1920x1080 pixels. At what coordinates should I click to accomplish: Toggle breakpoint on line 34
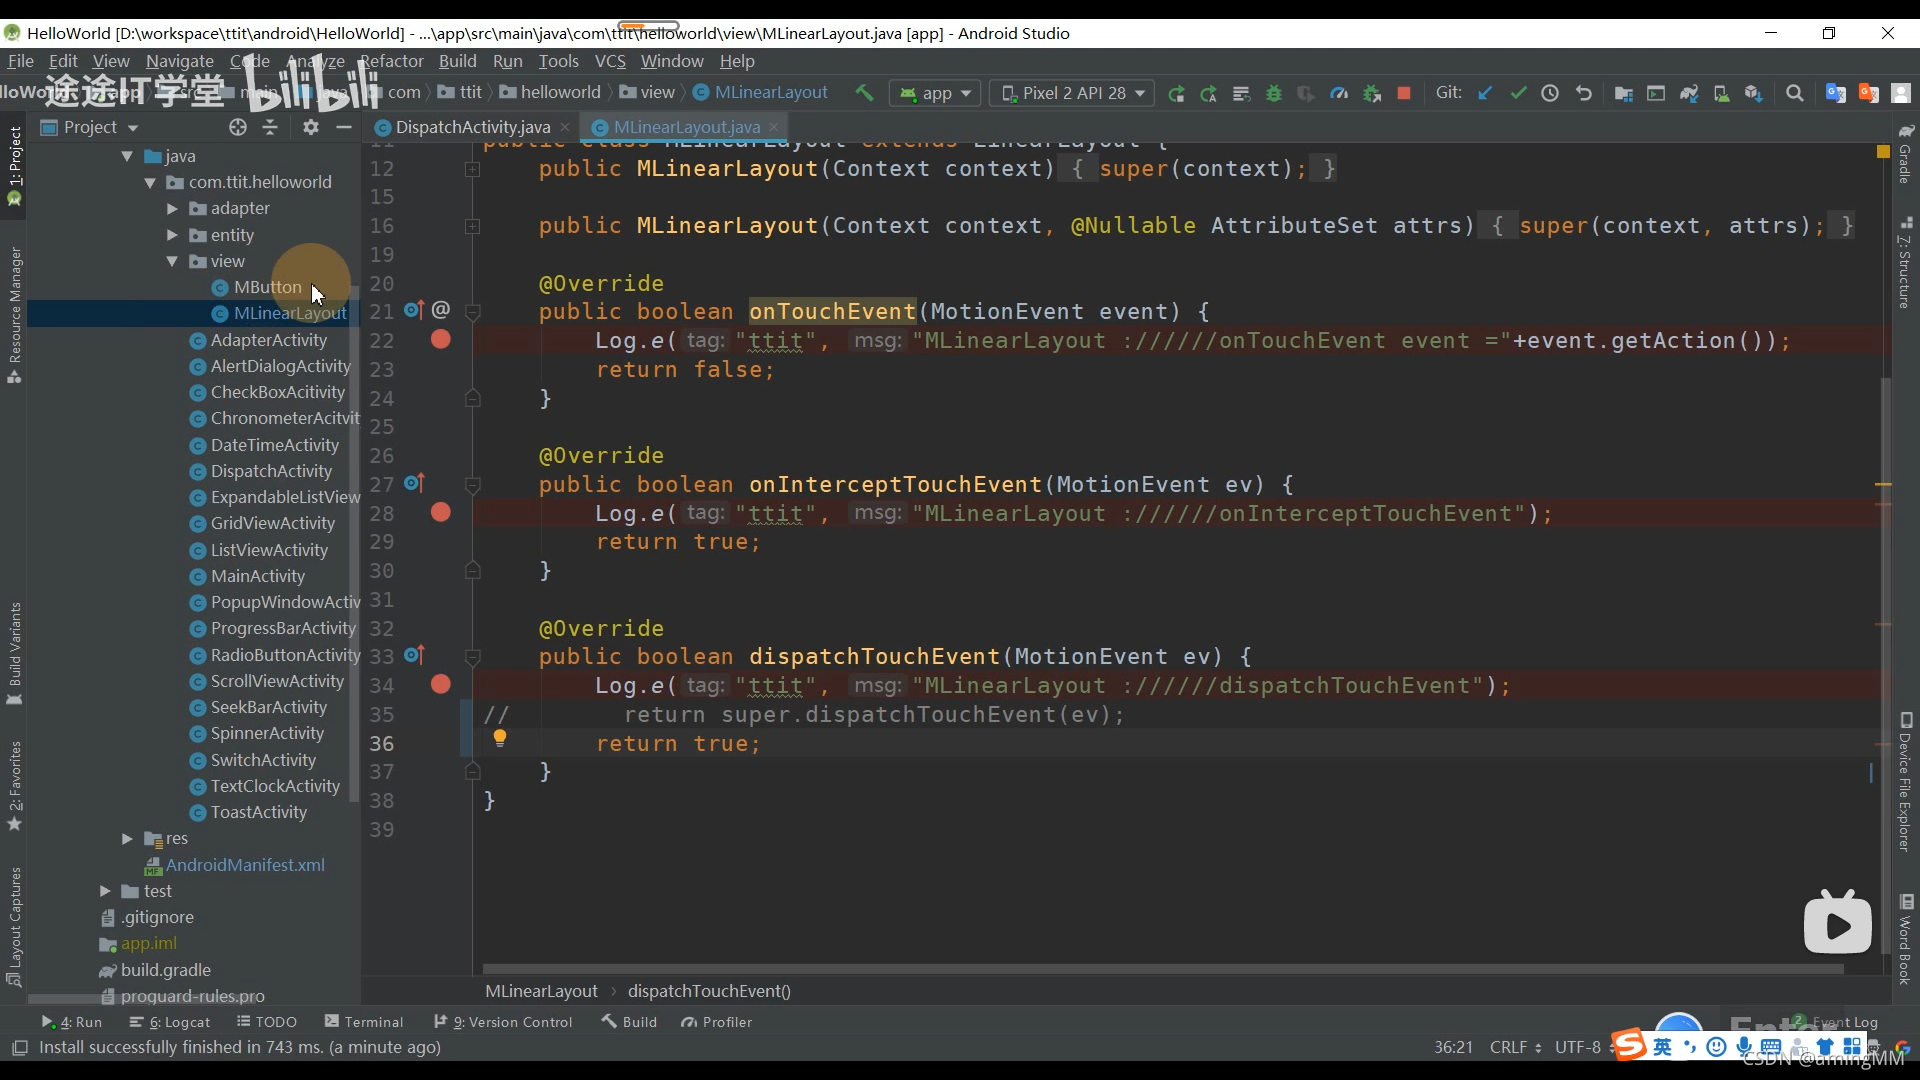pos(440,685)
